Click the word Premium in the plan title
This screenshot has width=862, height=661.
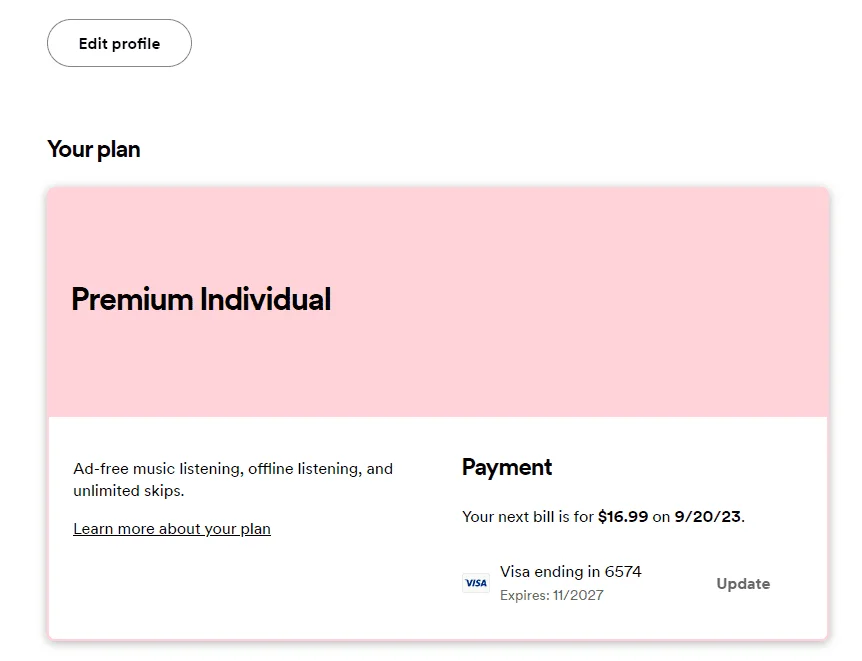pyautogui.click(x=132, y=299)
